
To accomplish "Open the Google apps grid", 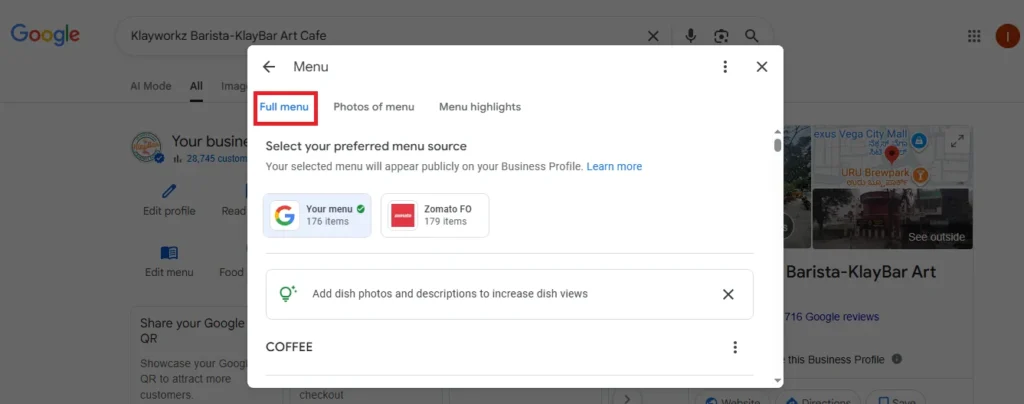I will [x=974, y=36].
